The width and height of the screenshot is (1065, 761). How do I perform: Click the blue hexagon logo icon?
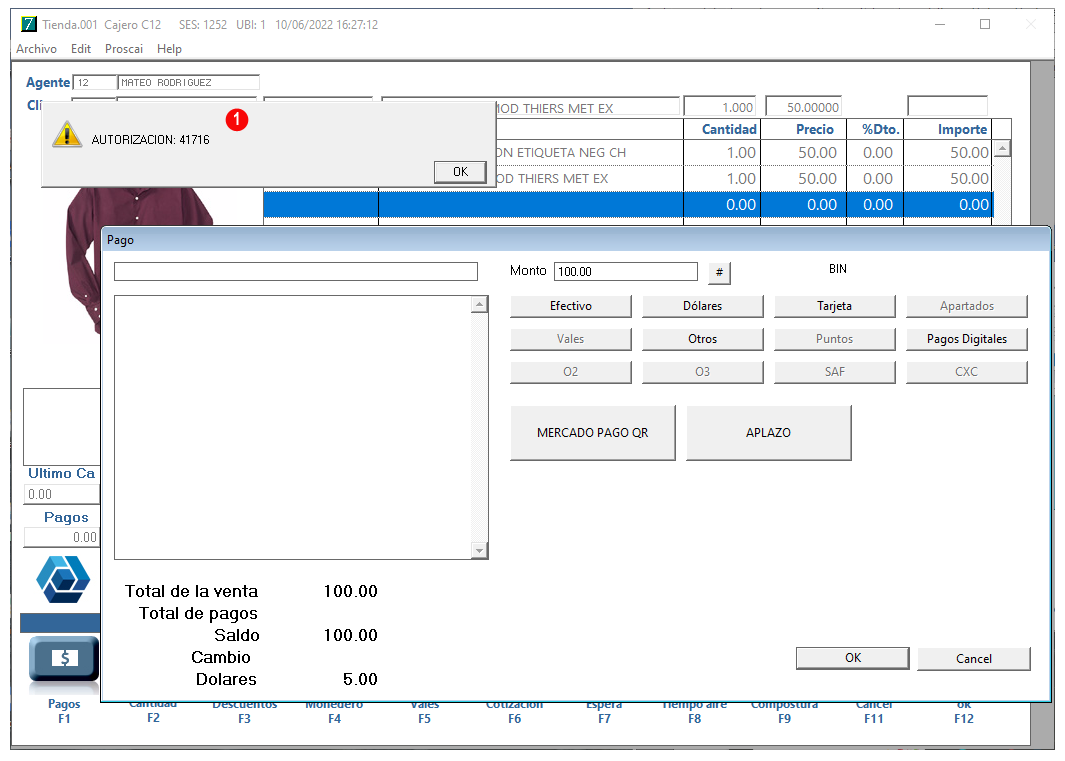63,580
